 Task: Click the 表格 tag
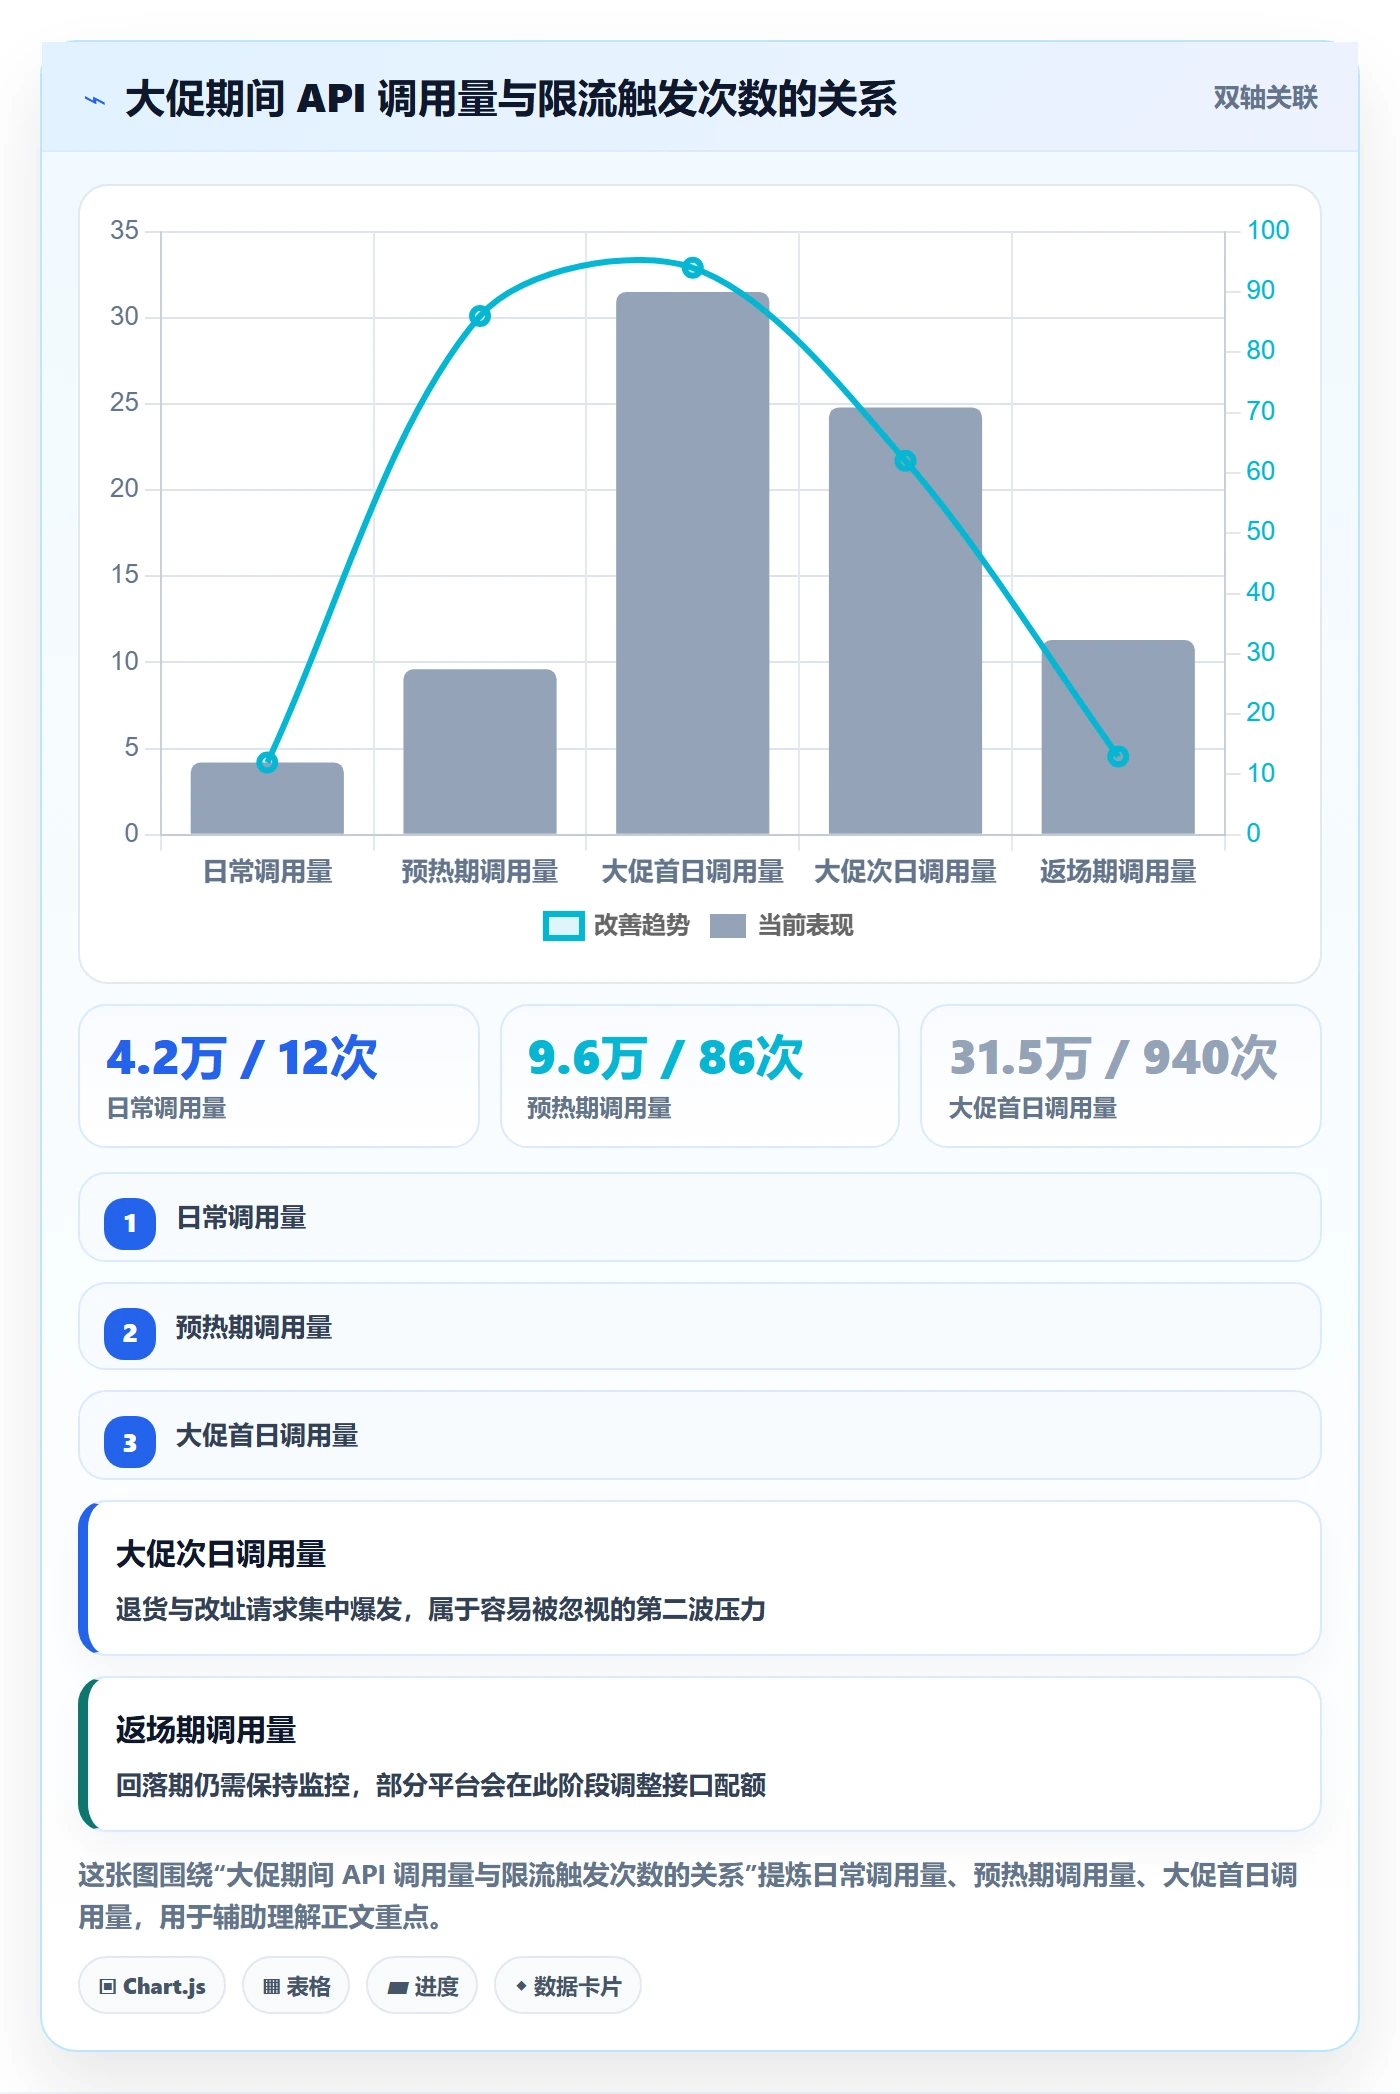pyautogui.click(x=296, y=1986)
